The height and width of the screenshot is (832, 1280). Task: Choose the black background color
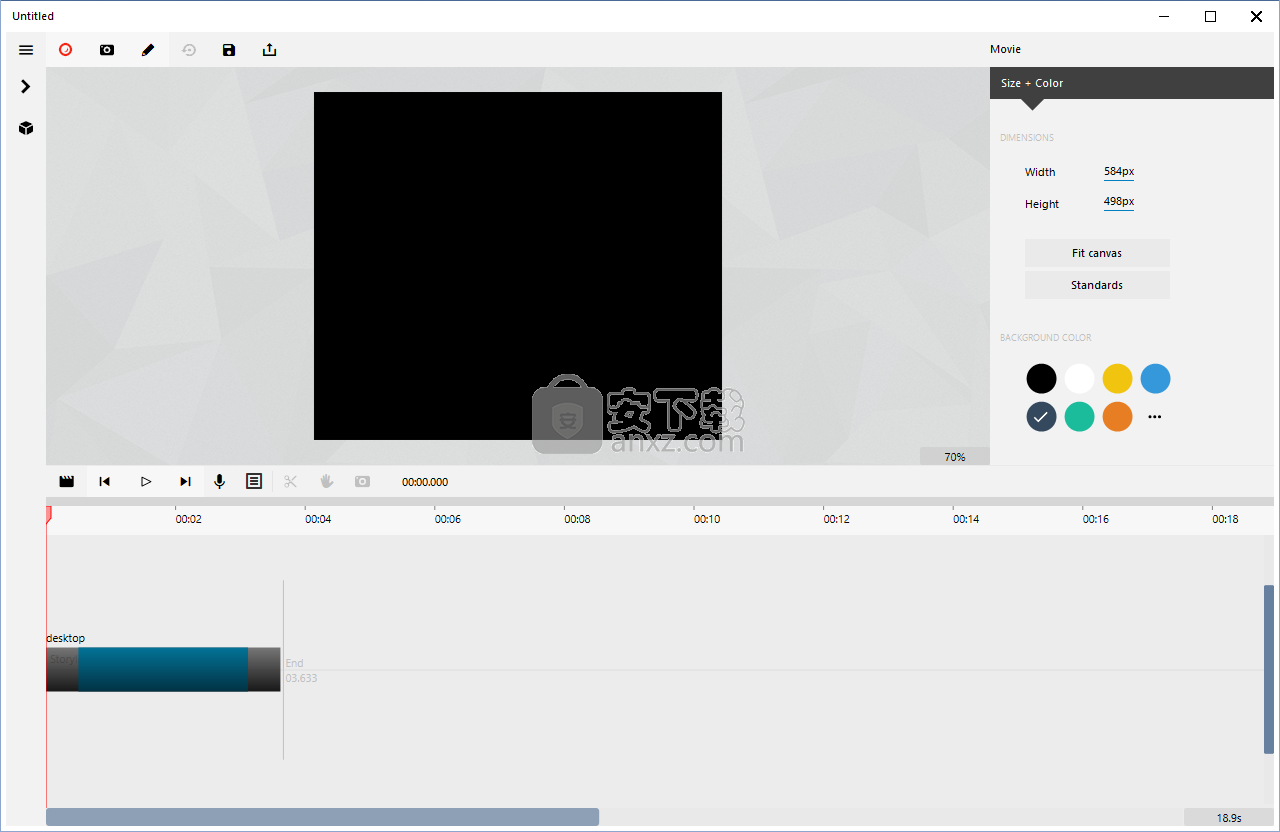[1041, 378]
